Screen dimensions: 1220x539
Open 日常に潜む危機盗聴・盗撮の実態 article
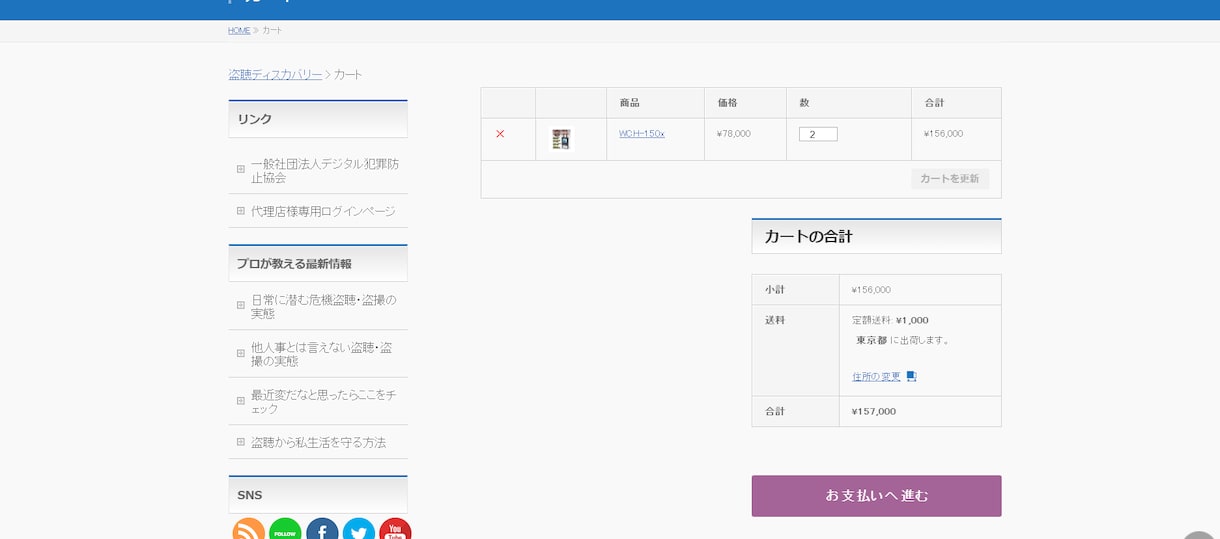[324, 306]
